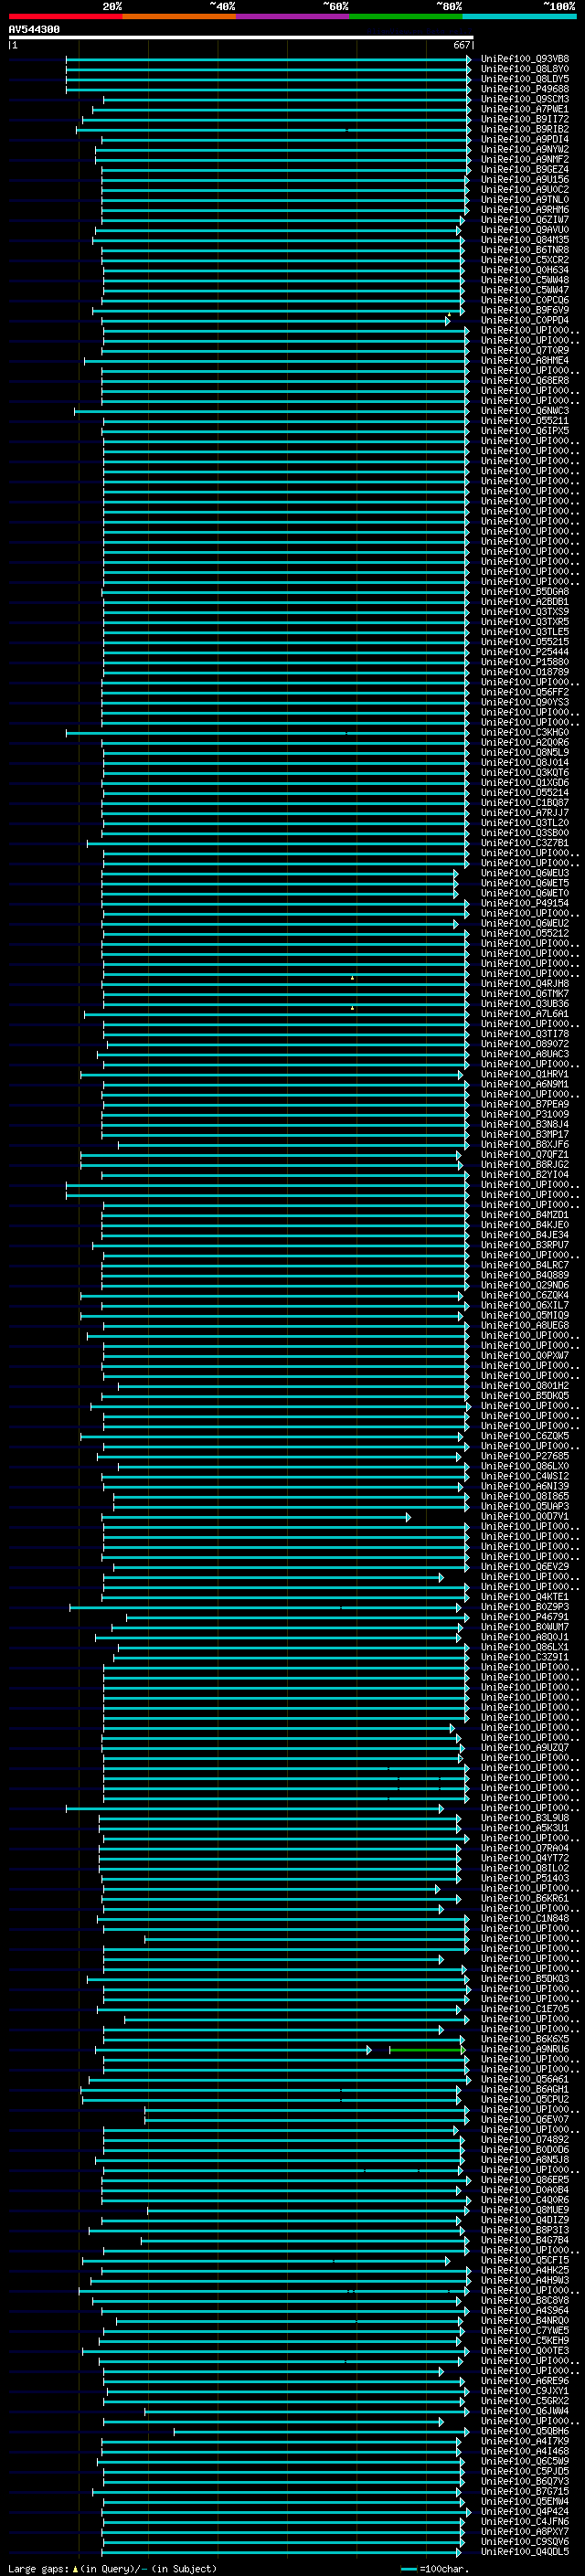Select hit label UniRef100_Q56A61
Screen dimensions: 585x2576
pyautogui.click(x=525, y=2079)
